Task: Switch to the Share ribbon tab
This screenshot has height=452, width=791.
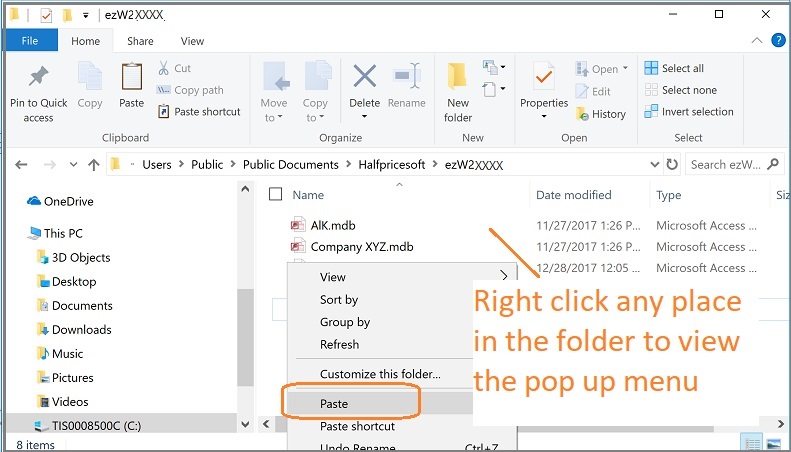Action: pos(140,41)
